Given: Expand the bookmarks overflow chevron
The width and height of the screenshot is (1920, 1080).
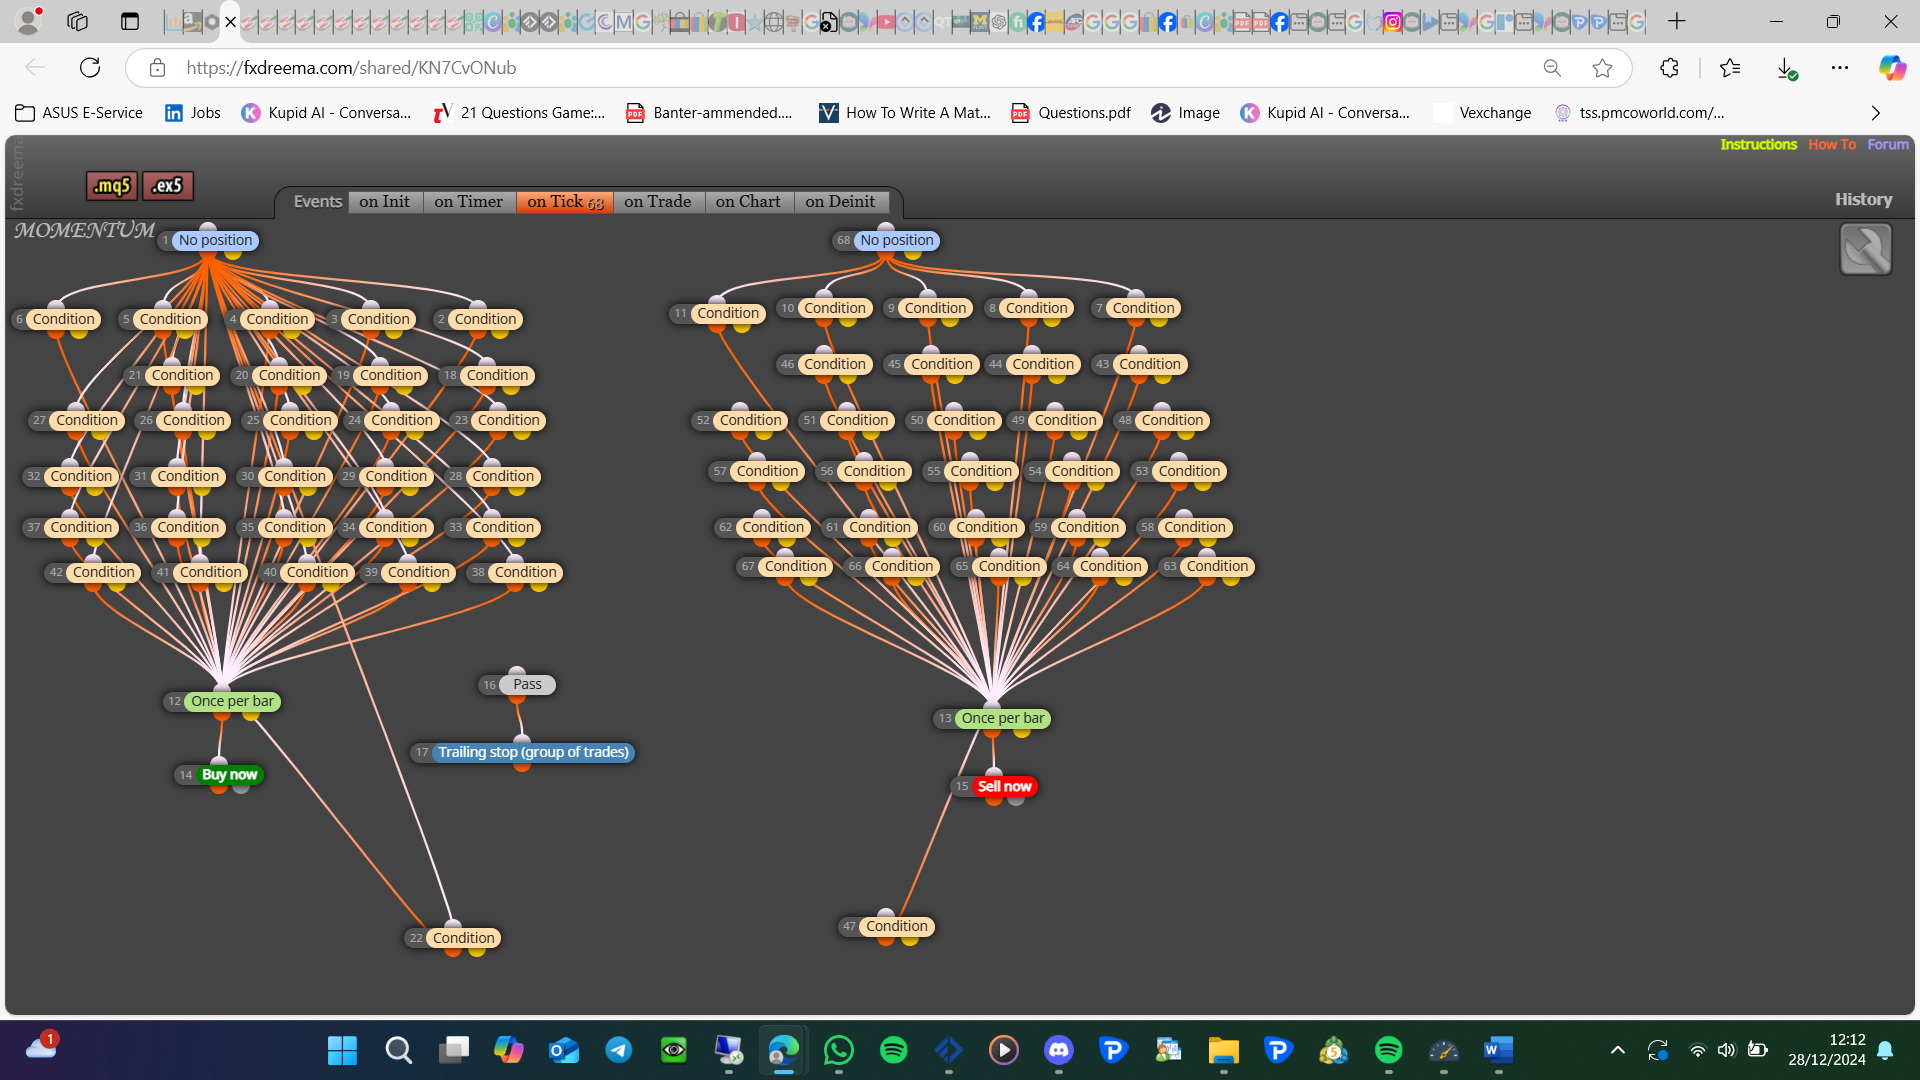Looking at the screenshot, I should click(1876, 113).
